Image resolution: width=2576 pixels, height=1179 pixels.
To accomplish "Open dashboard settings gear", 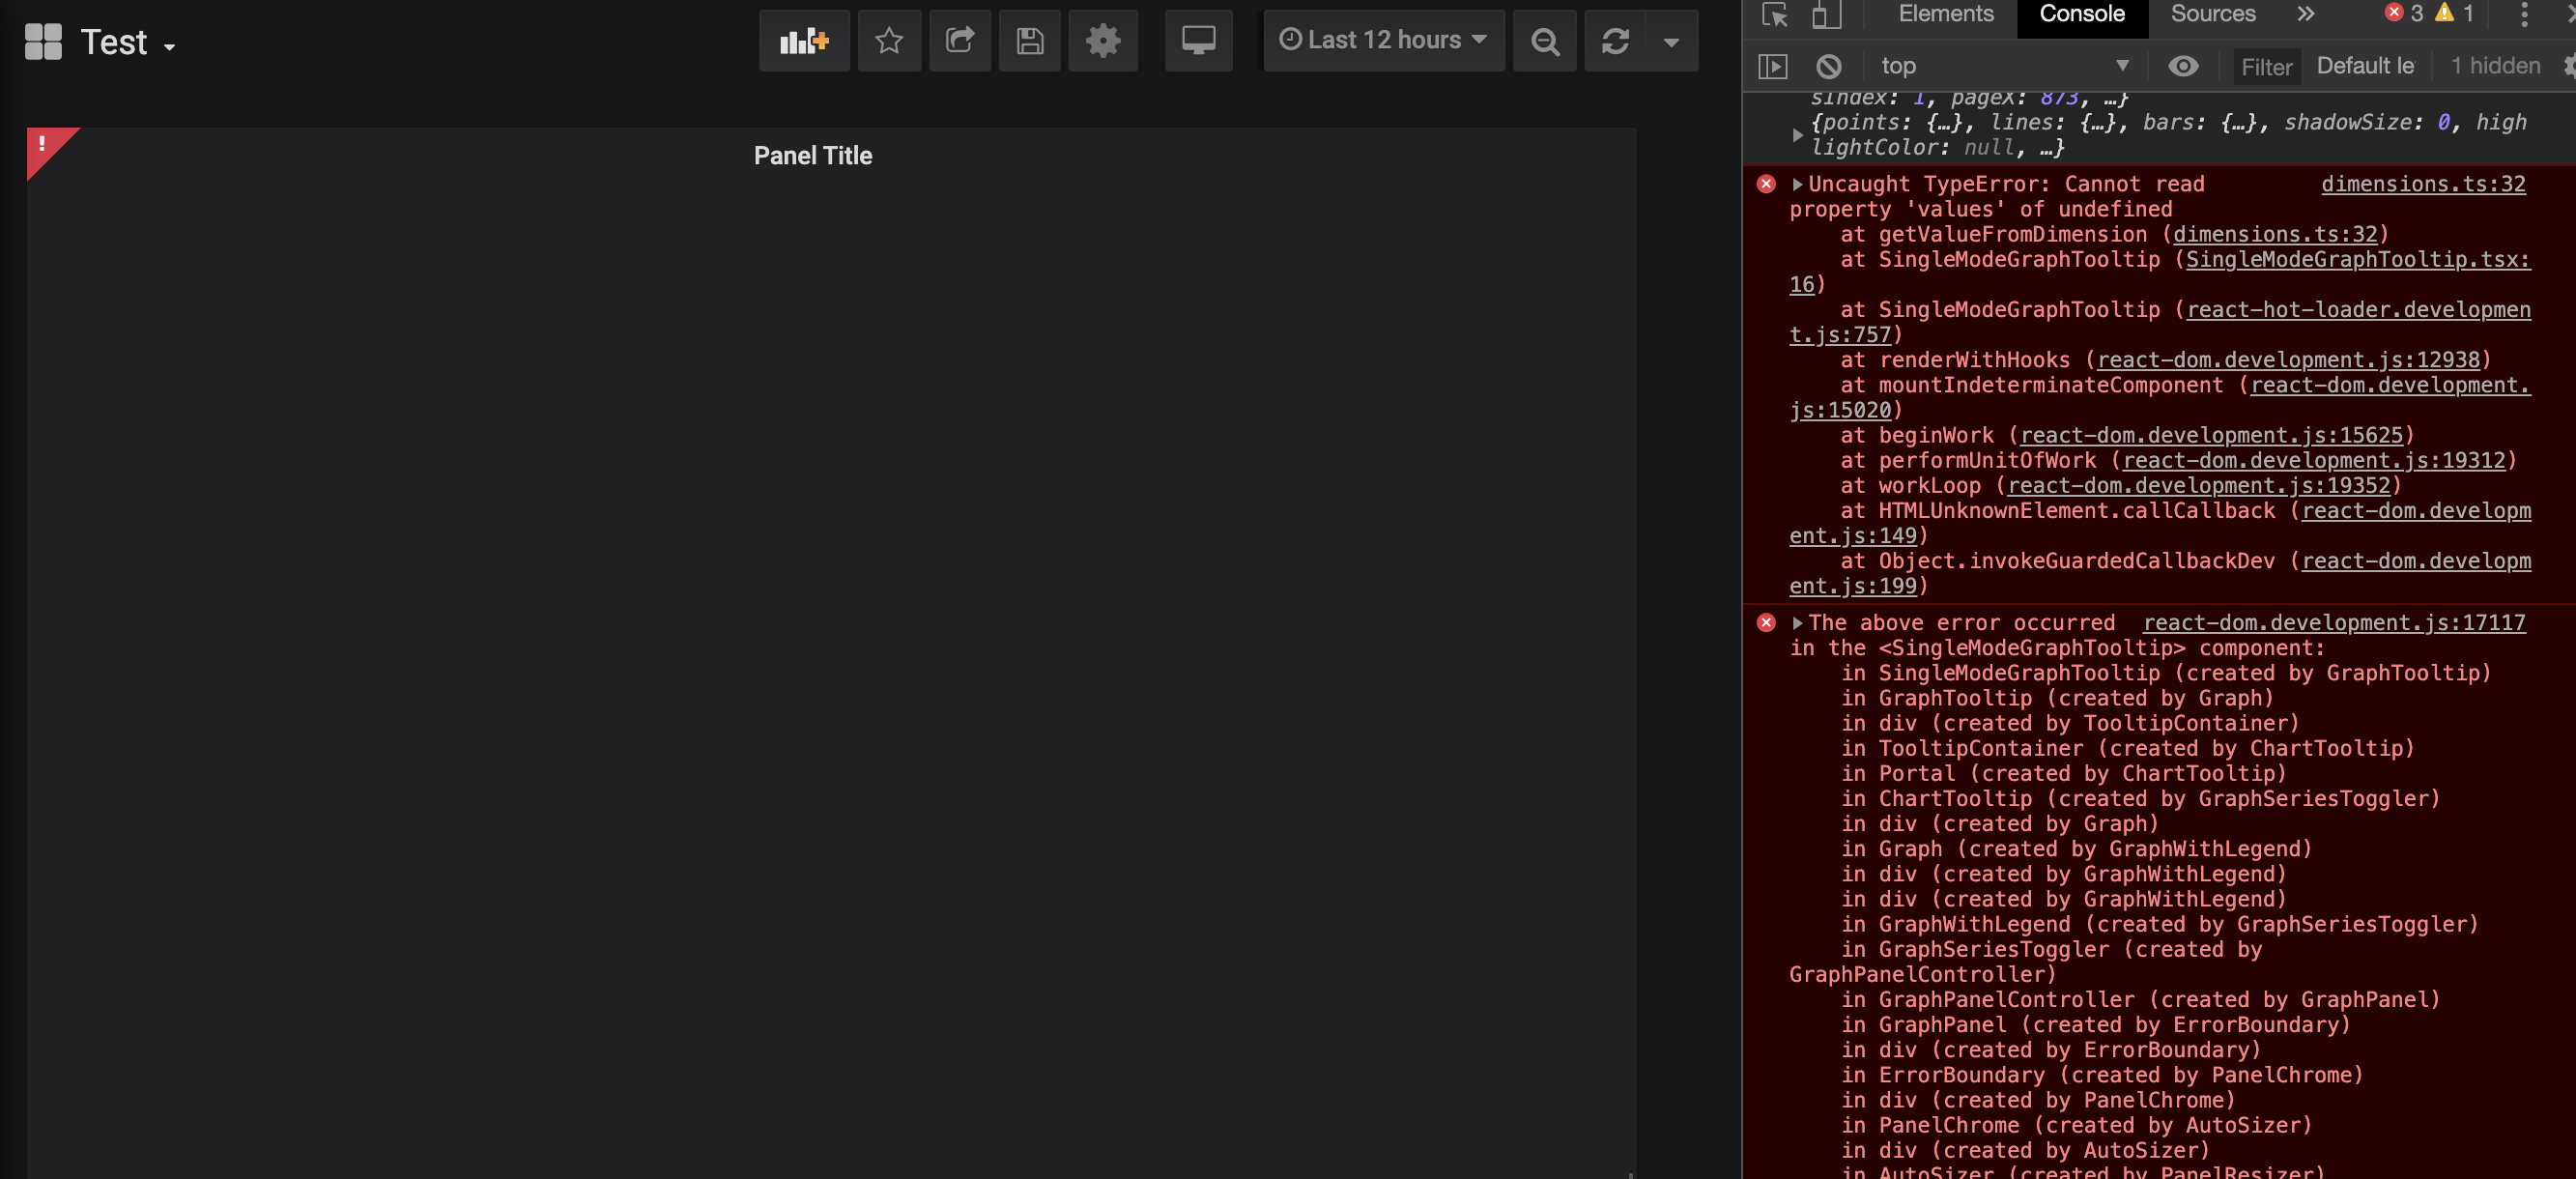I will (1102, 41).
